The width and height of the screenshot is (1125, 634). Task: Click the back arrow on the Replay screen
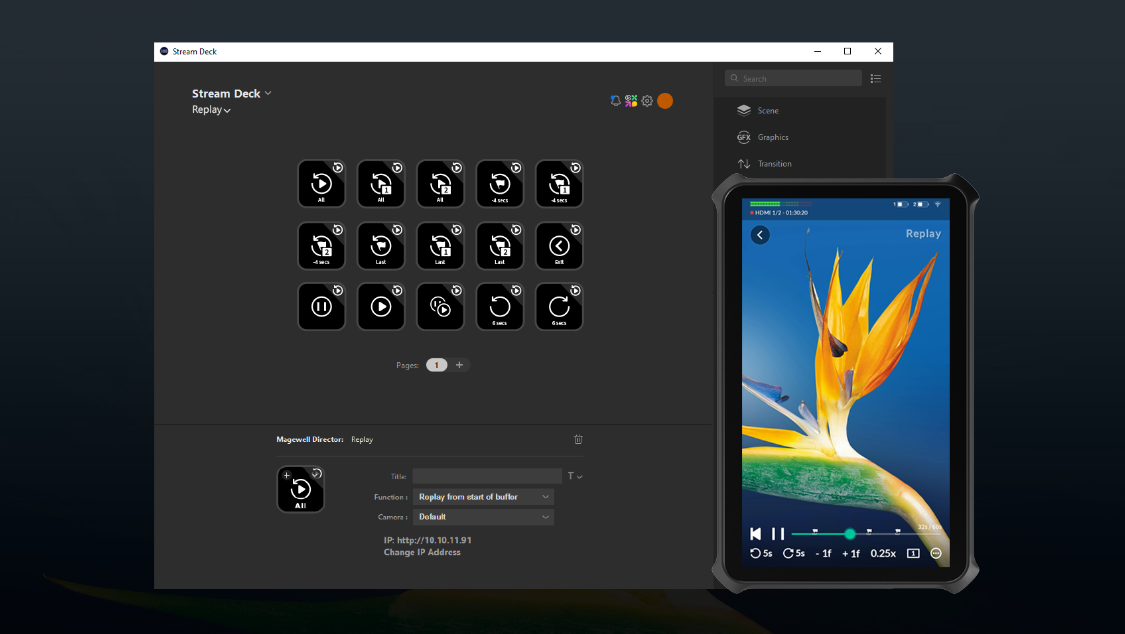[x=760, y=234]
